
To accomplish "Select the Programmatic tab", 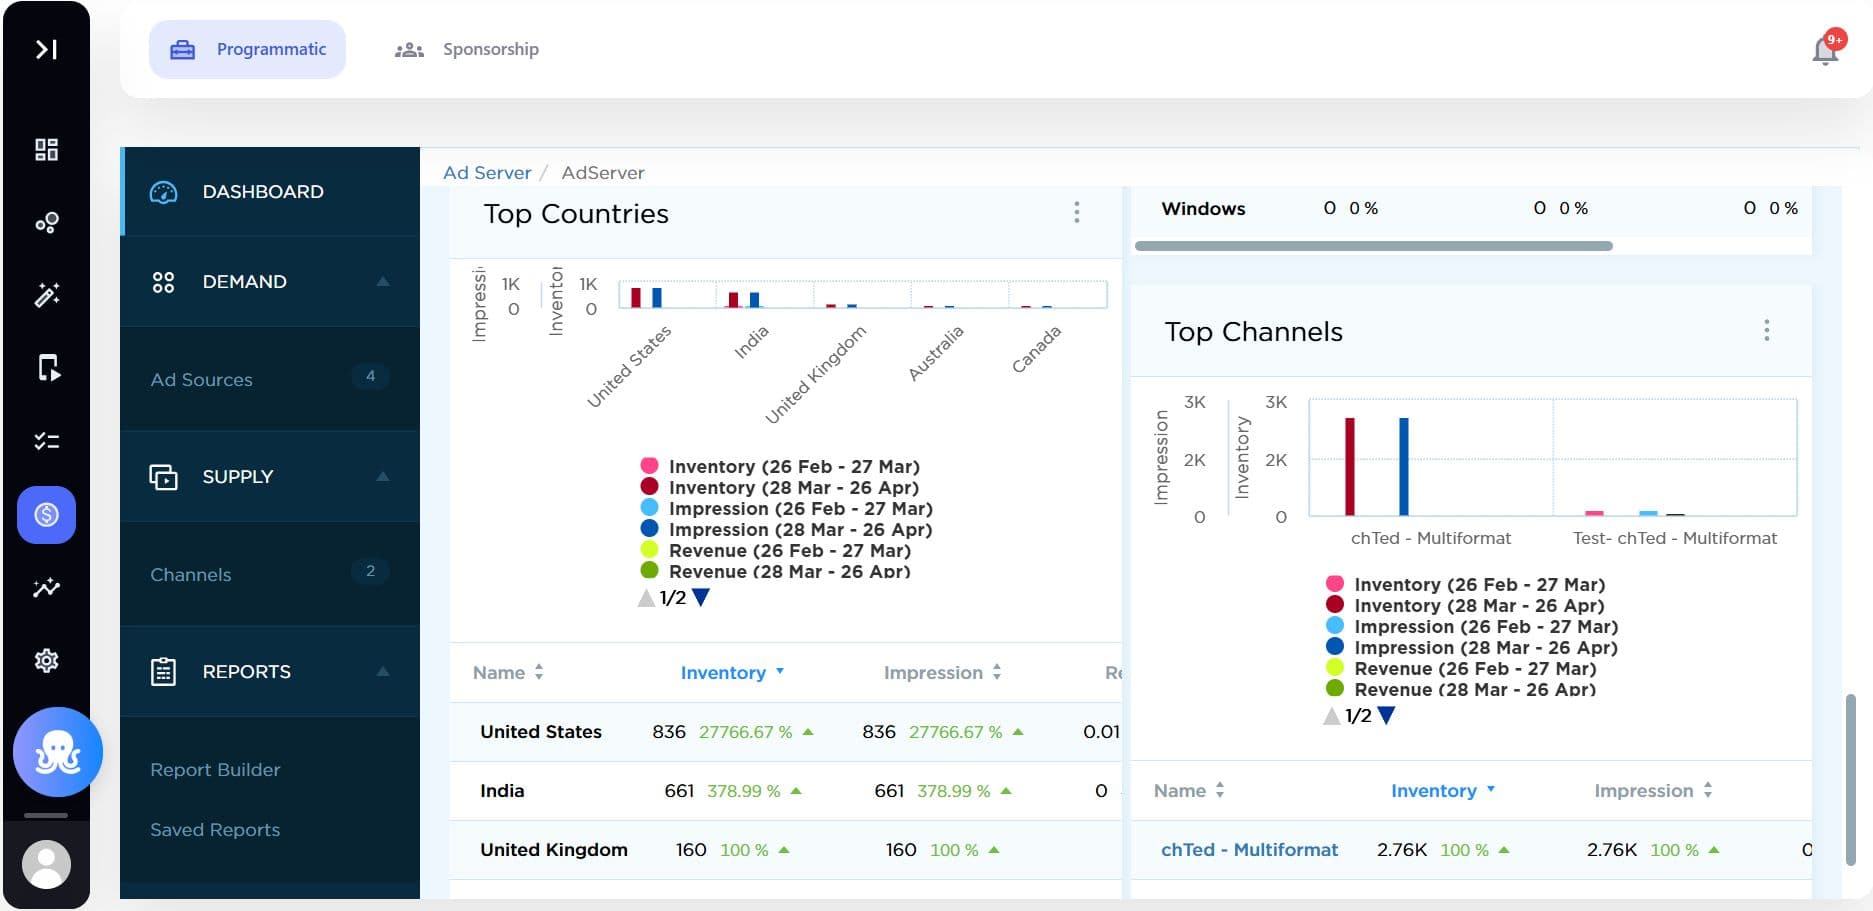I will point(248,49).
